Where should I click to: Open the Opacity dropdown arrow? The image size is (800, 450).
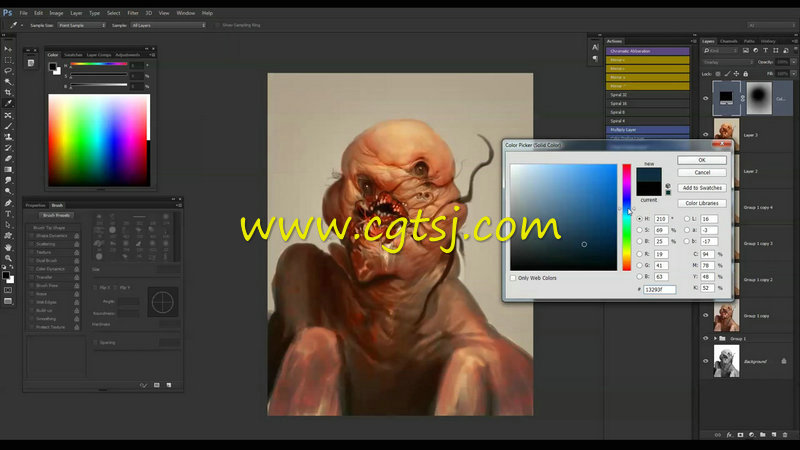pyautogui.click(x=793, y=62)
